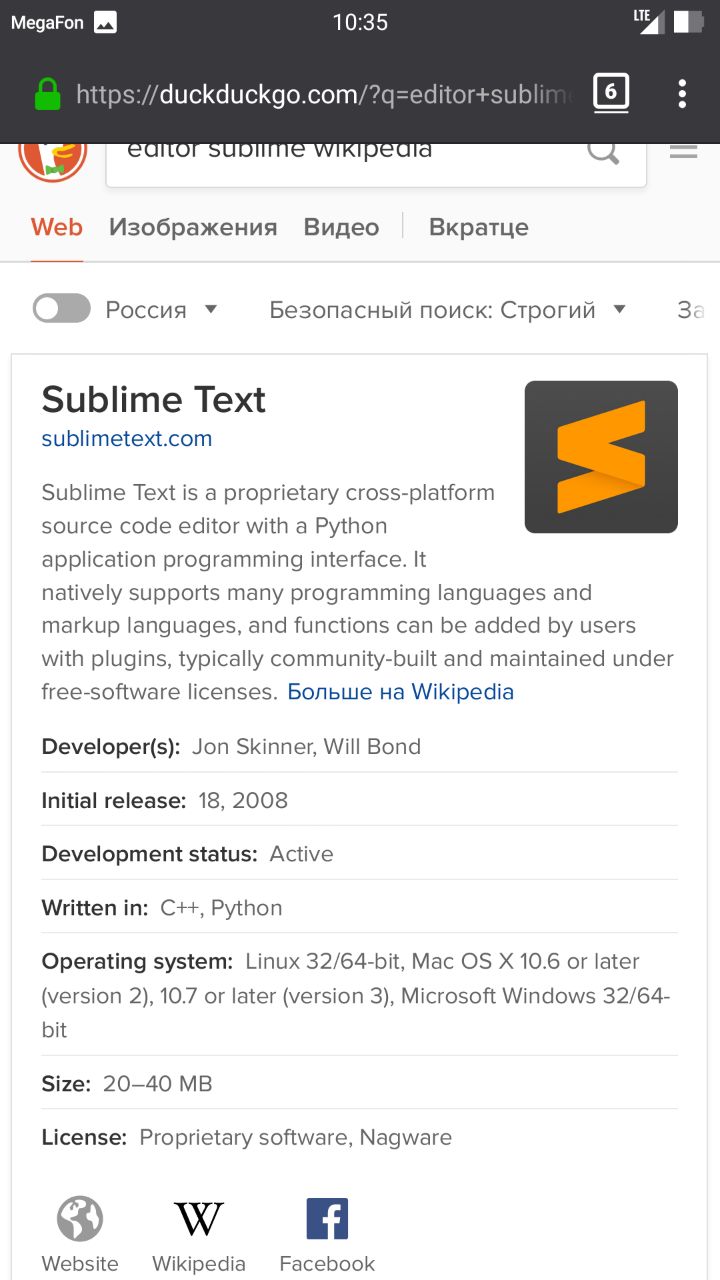
Task: Tap the battery status icon
Action: pos(688,22)
